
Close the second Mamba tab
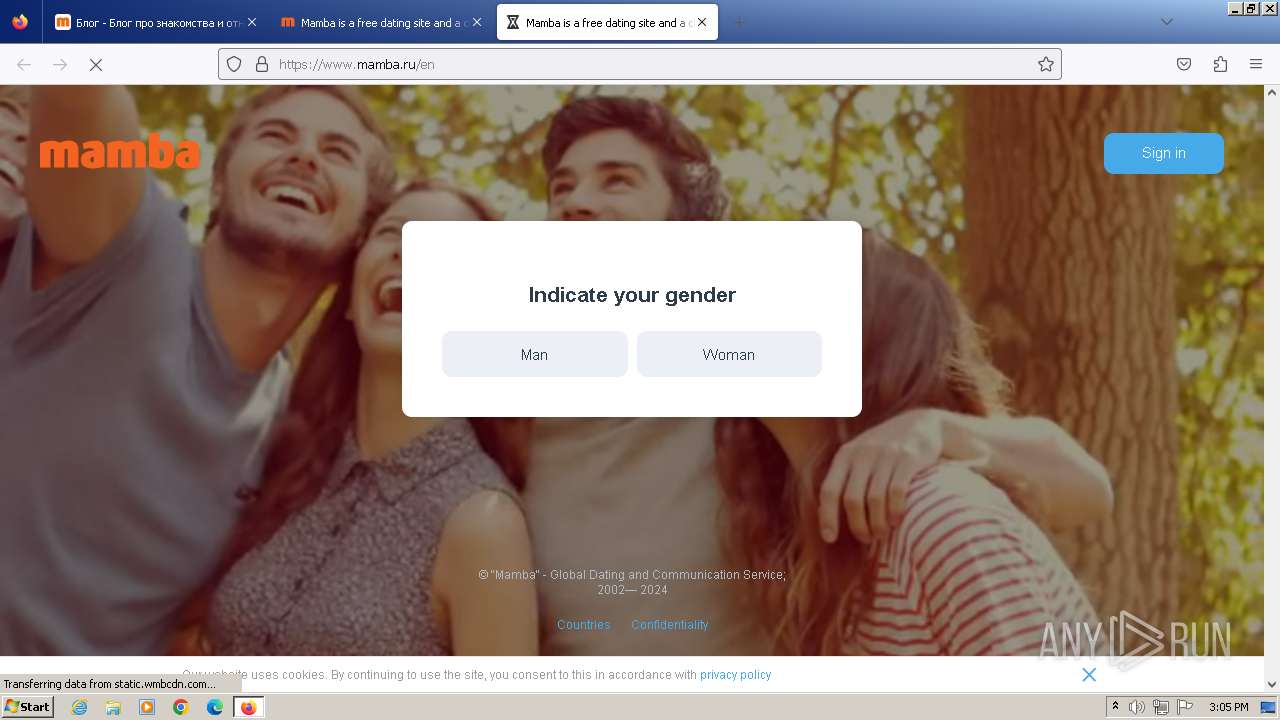point(477,22)
